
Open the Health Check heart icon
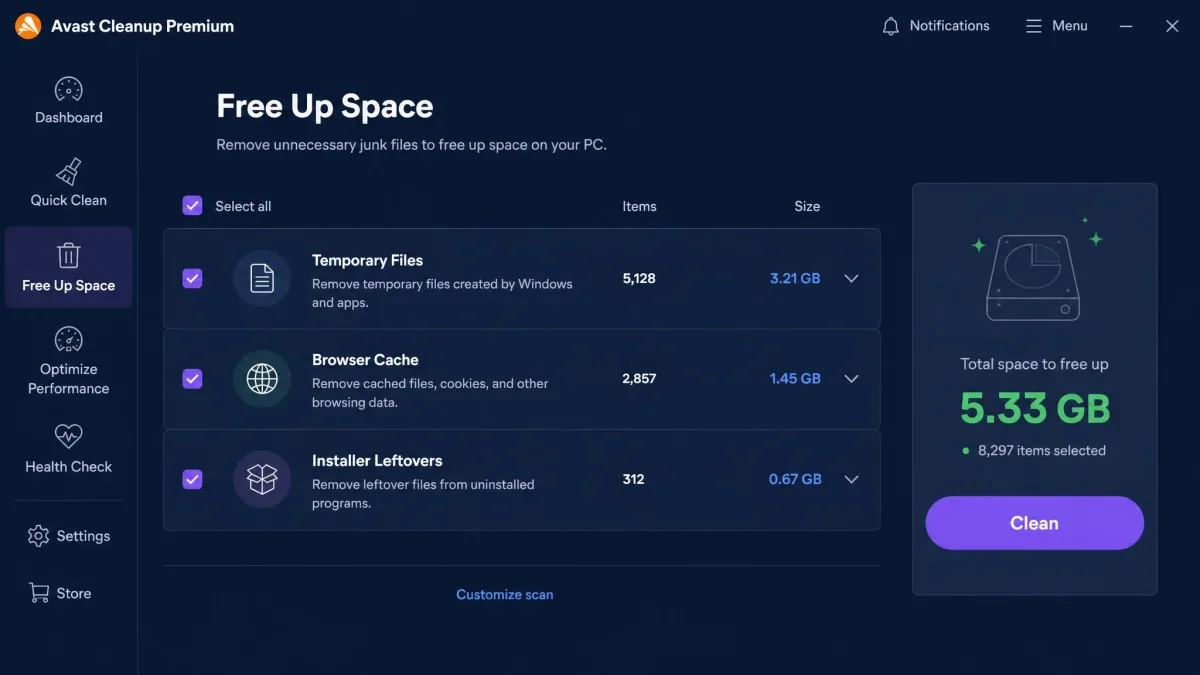click(68, 436)
